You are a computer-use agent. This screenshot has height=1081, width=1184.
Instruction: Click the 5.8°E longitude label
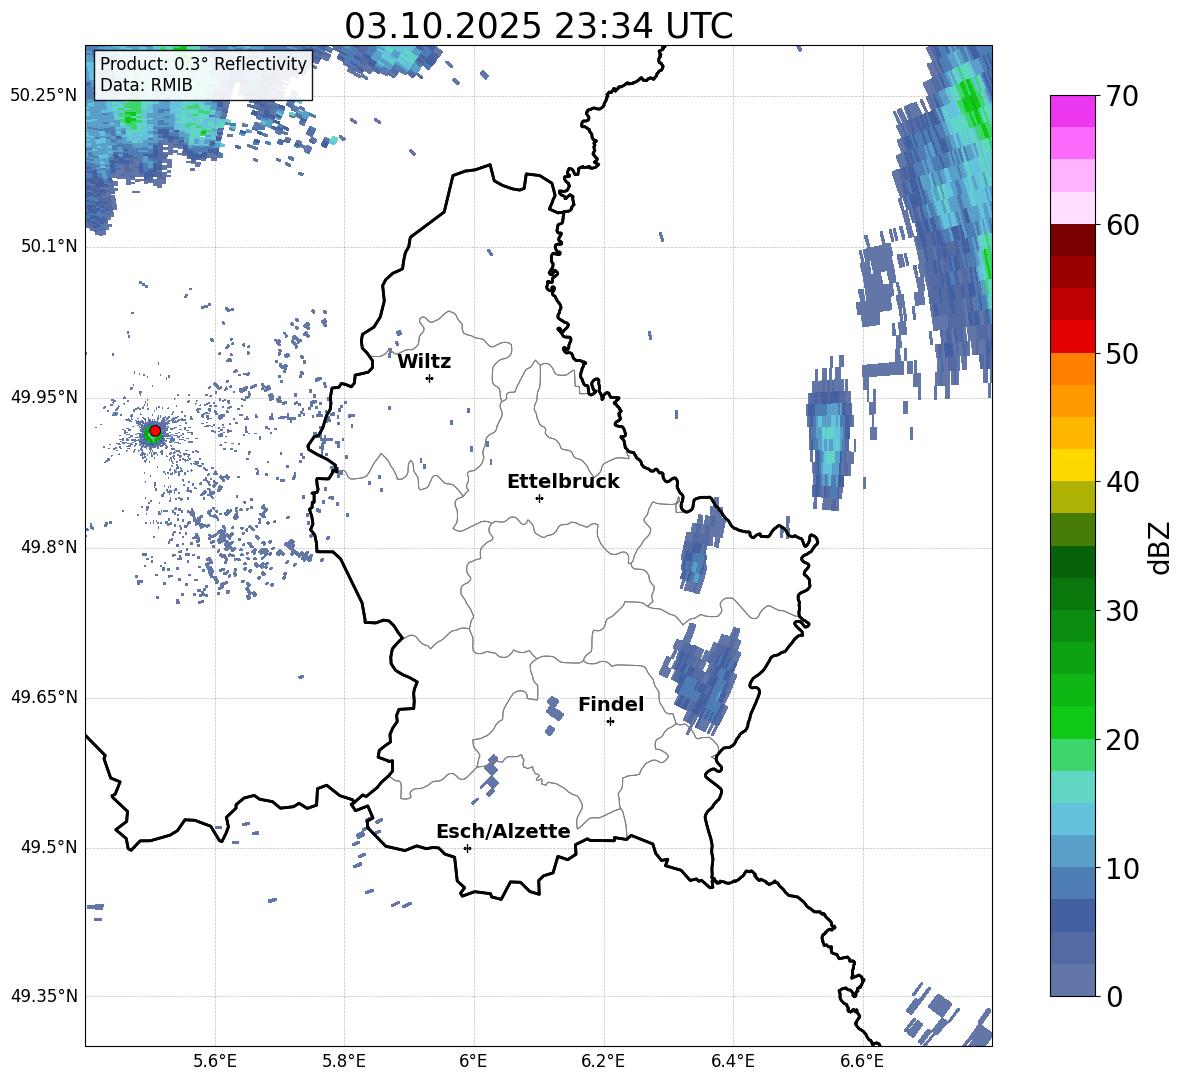point(344,1062)
